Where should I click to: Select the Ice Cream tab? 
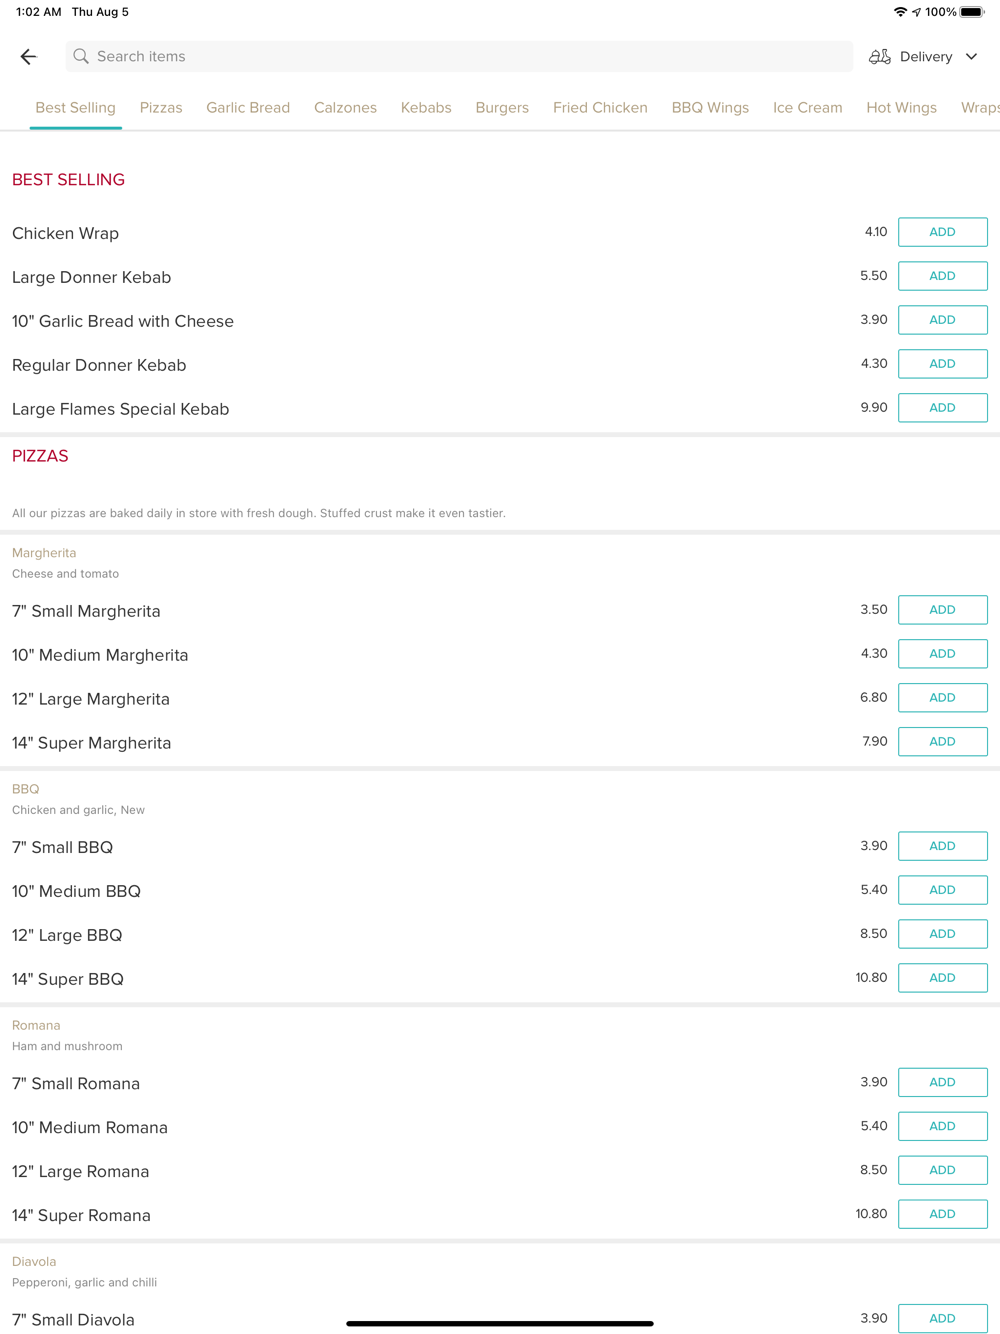point(807,108)
